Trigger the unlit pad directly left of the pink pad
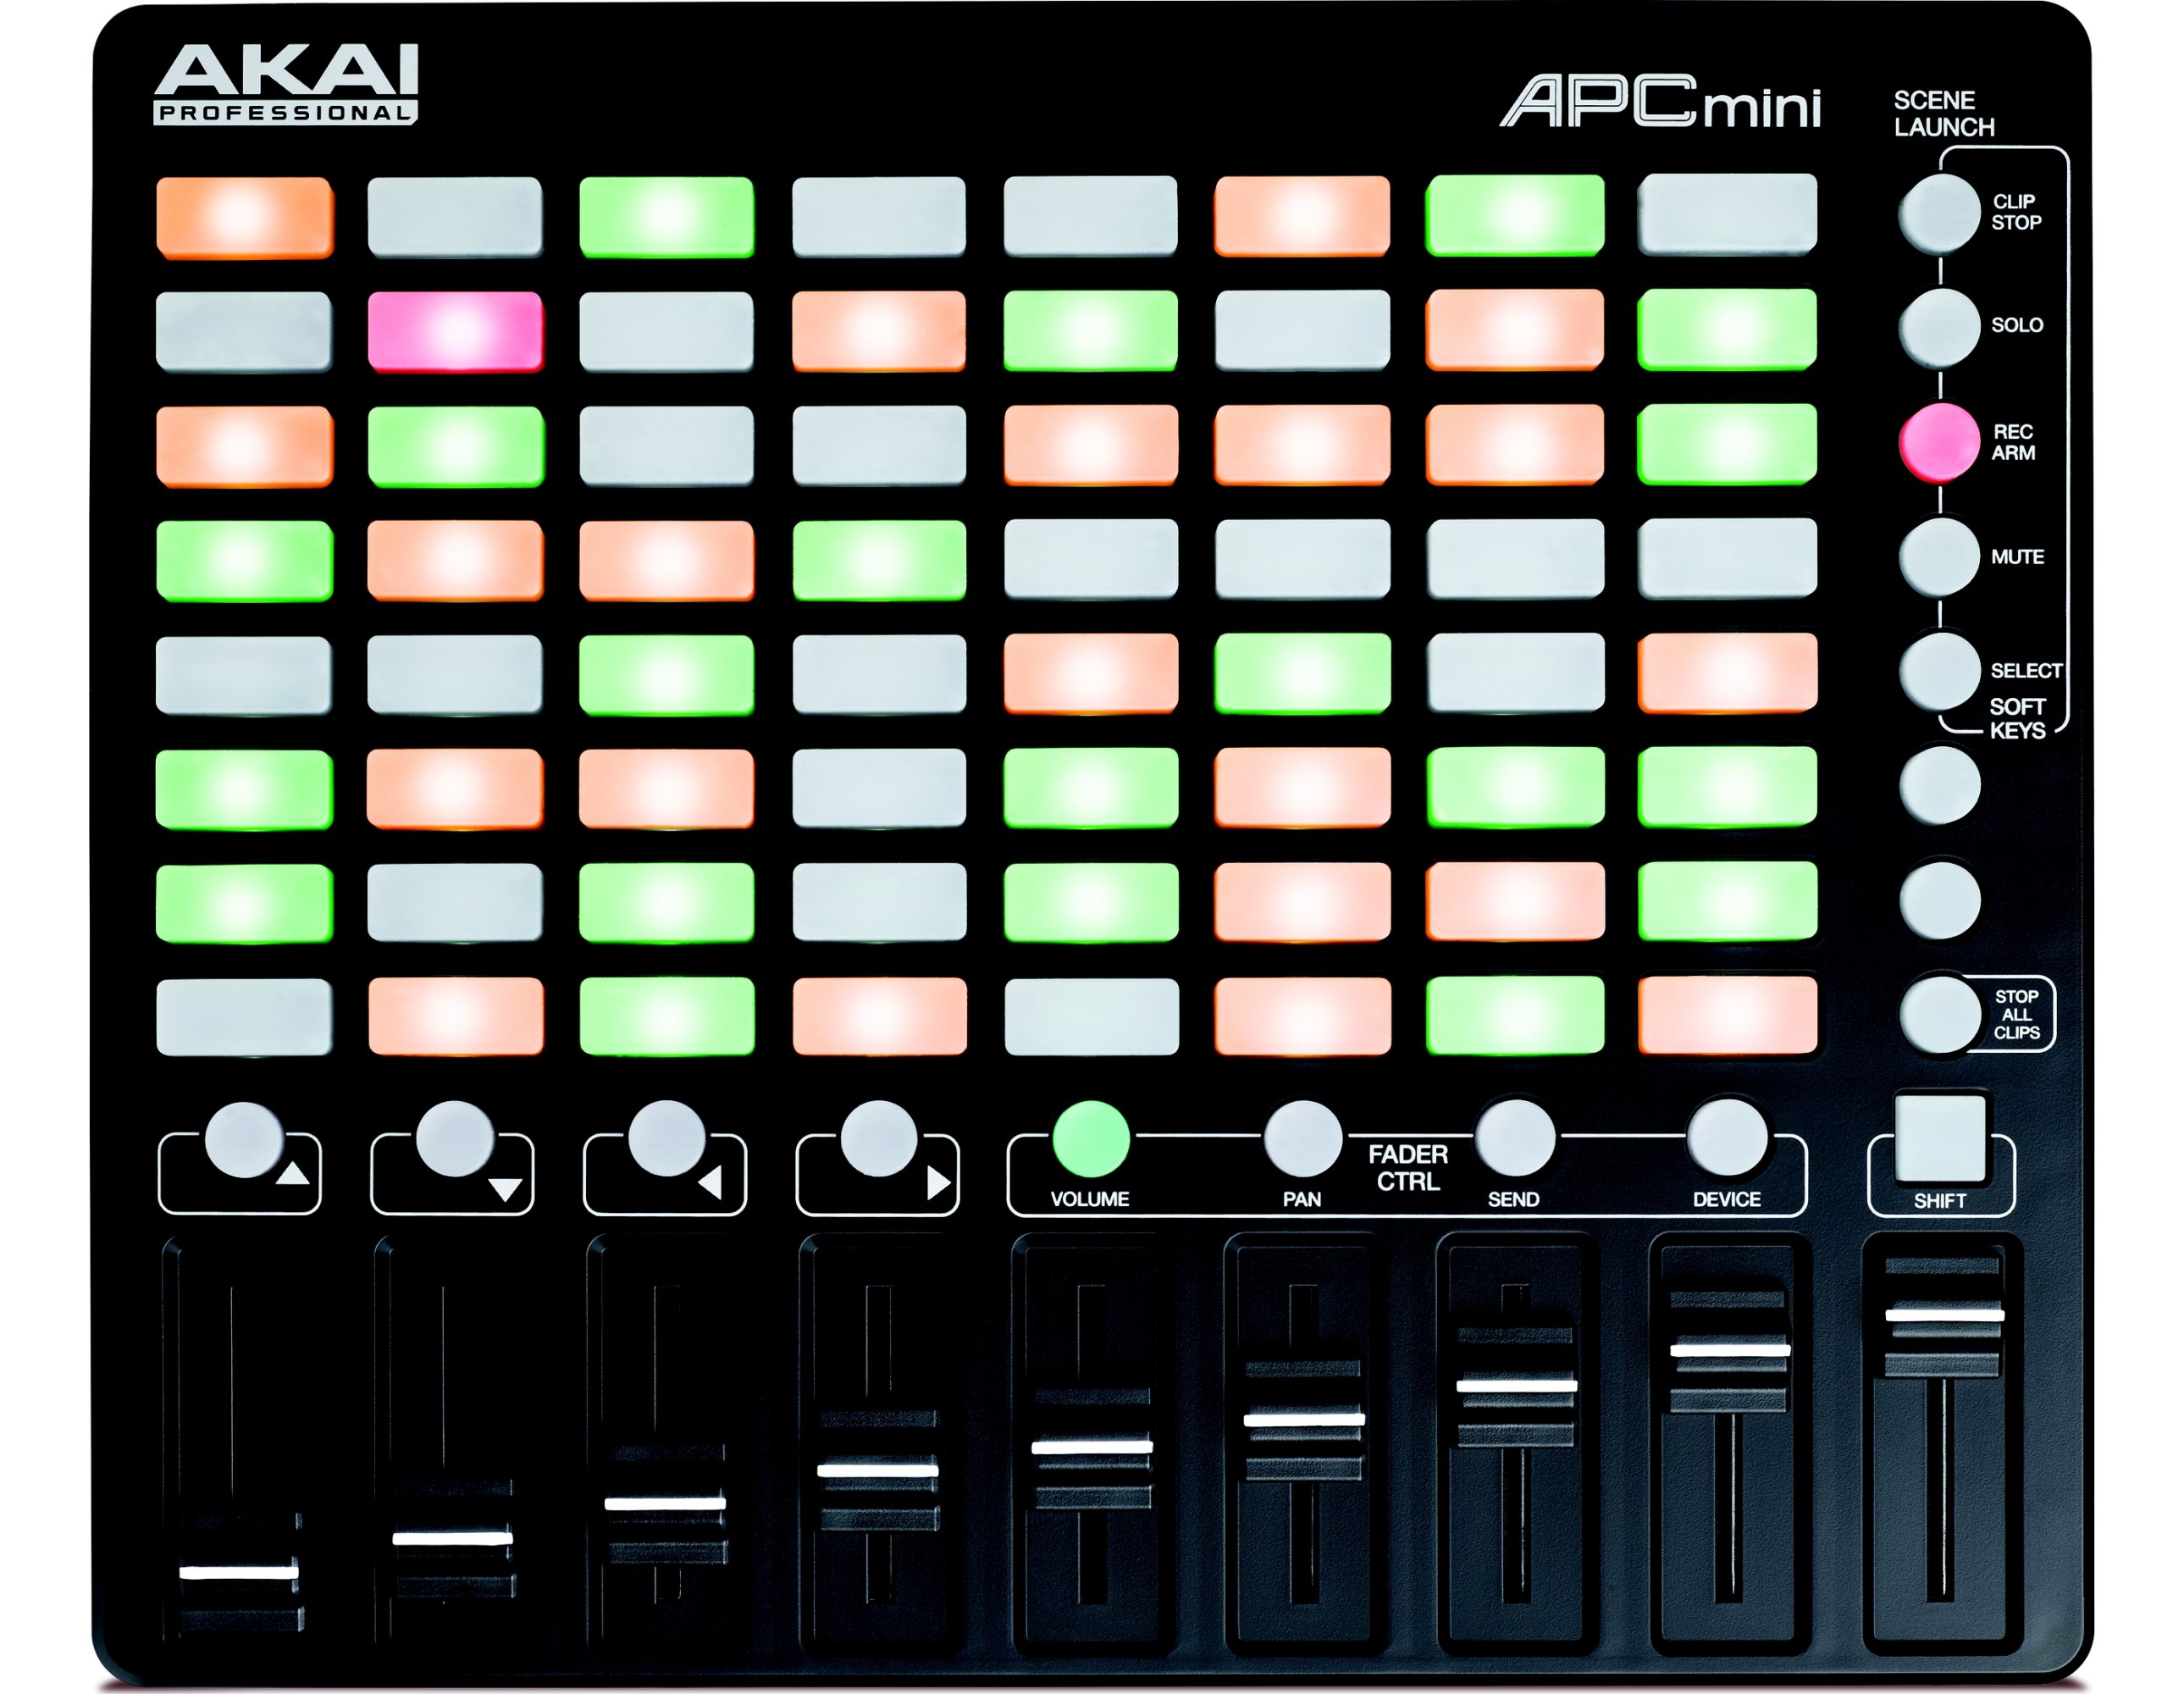The width and height of the screenshot is (2184, 1694). click(244, 332)
